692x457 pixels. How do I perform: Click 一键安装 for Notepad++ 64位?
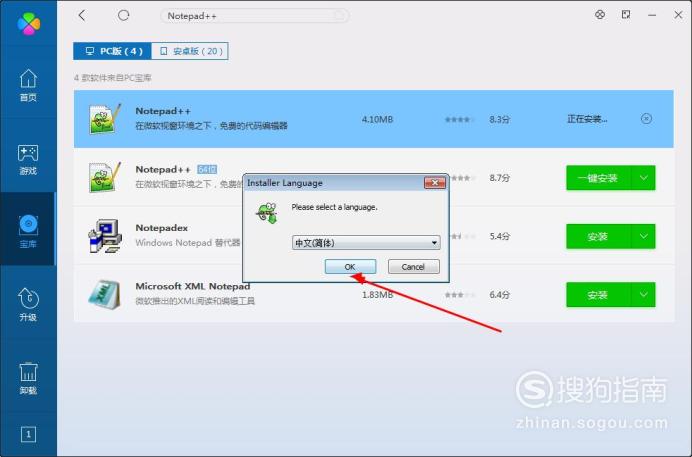point(598,178)
